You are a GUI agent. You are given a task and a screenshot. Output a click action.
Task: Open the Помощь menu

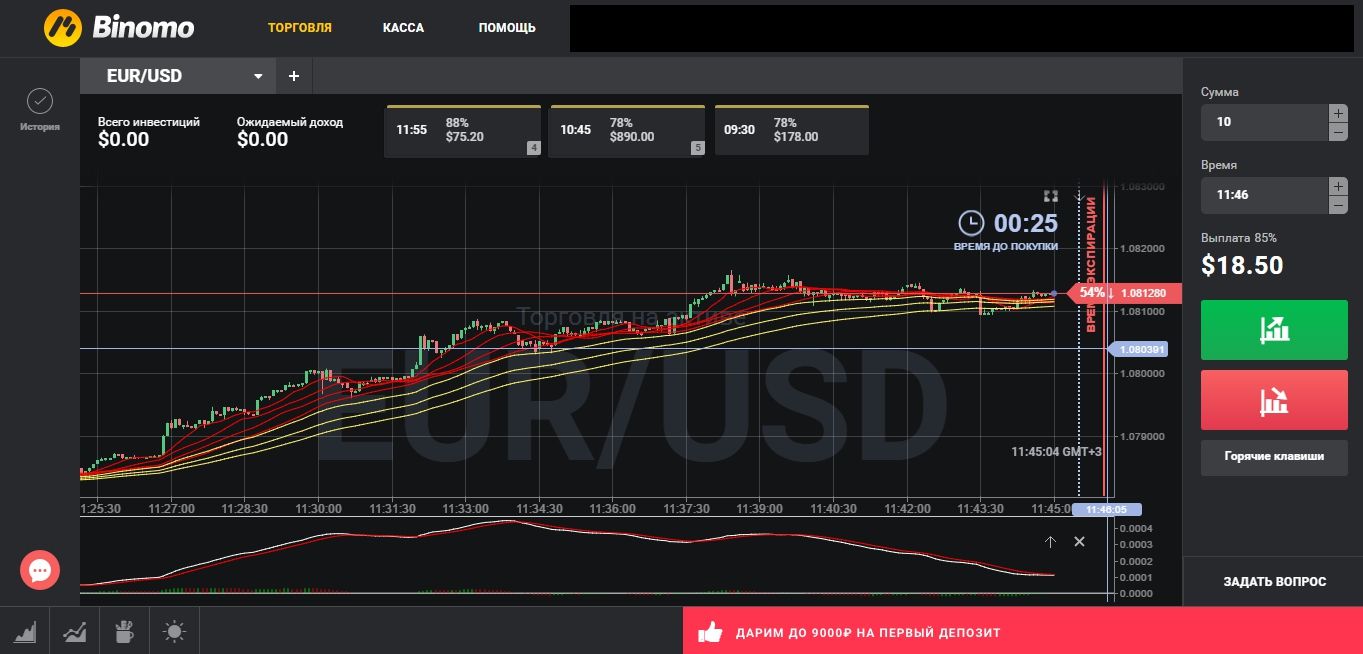pos(507,28)
